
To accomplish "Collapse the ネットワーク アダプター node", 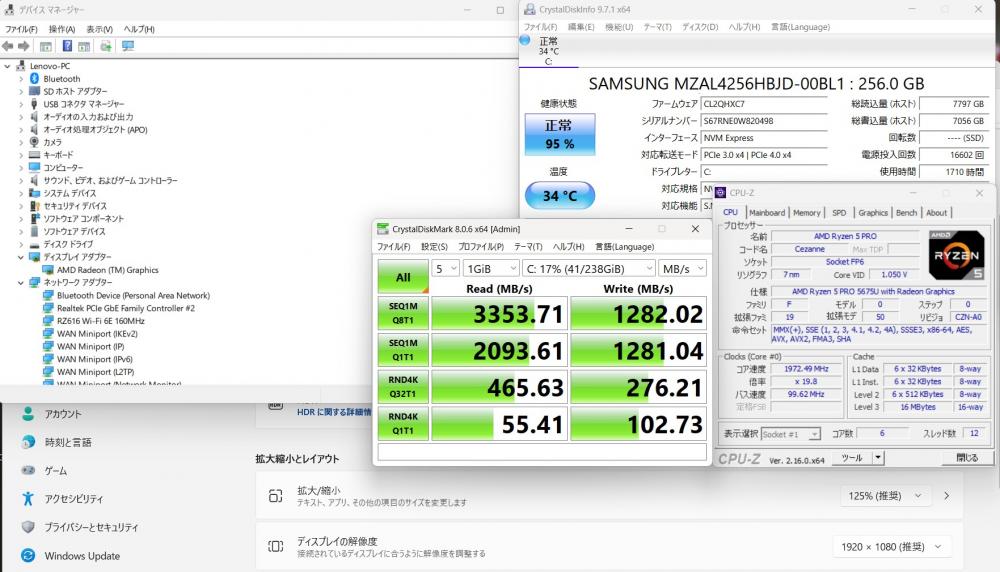I will pos(20,282).
